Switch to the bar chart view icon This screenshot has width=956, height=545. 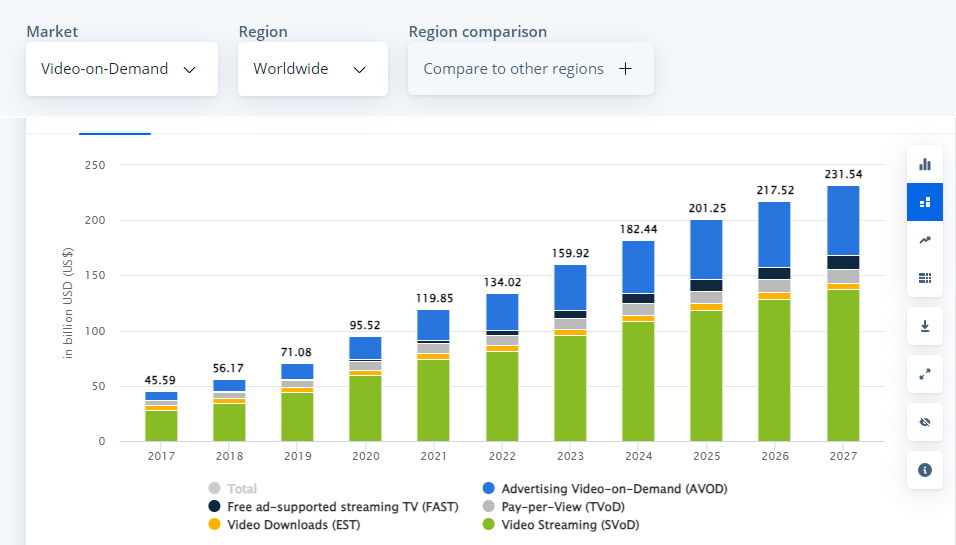coord(925,164)
